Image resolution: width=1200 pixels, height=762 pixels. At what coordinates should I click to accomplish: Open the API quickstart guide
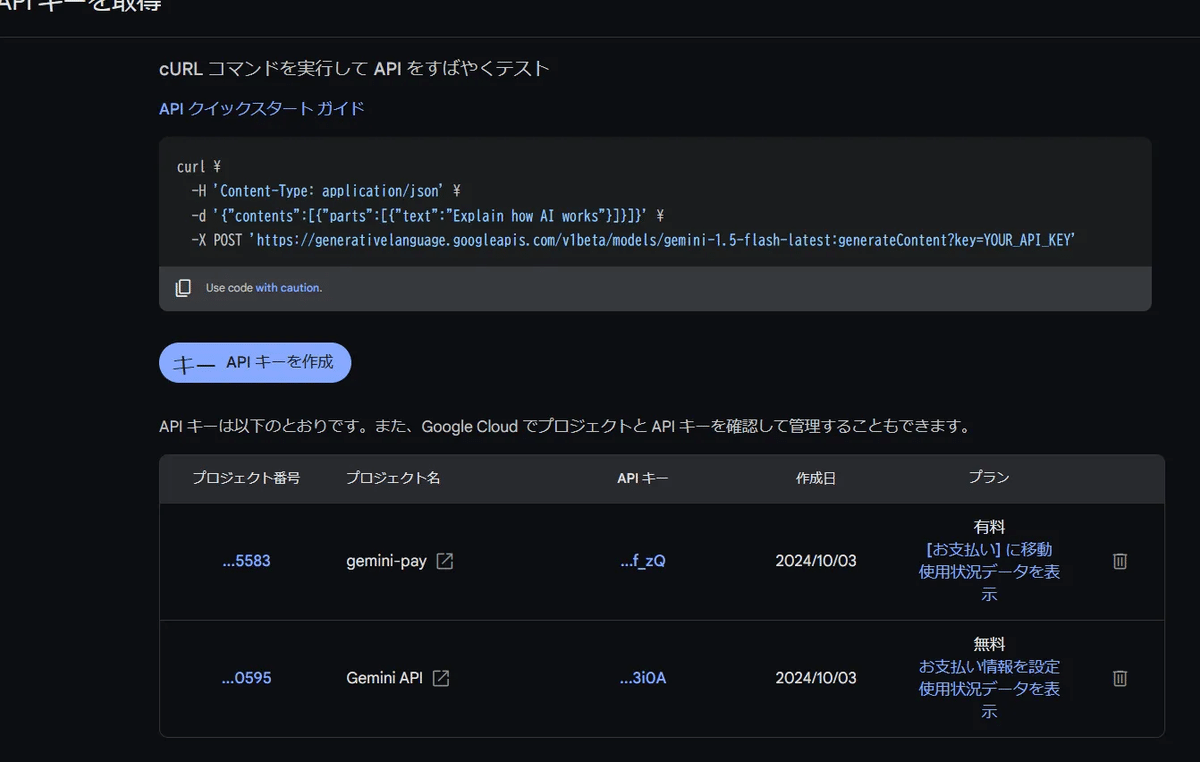coord(260,108)
